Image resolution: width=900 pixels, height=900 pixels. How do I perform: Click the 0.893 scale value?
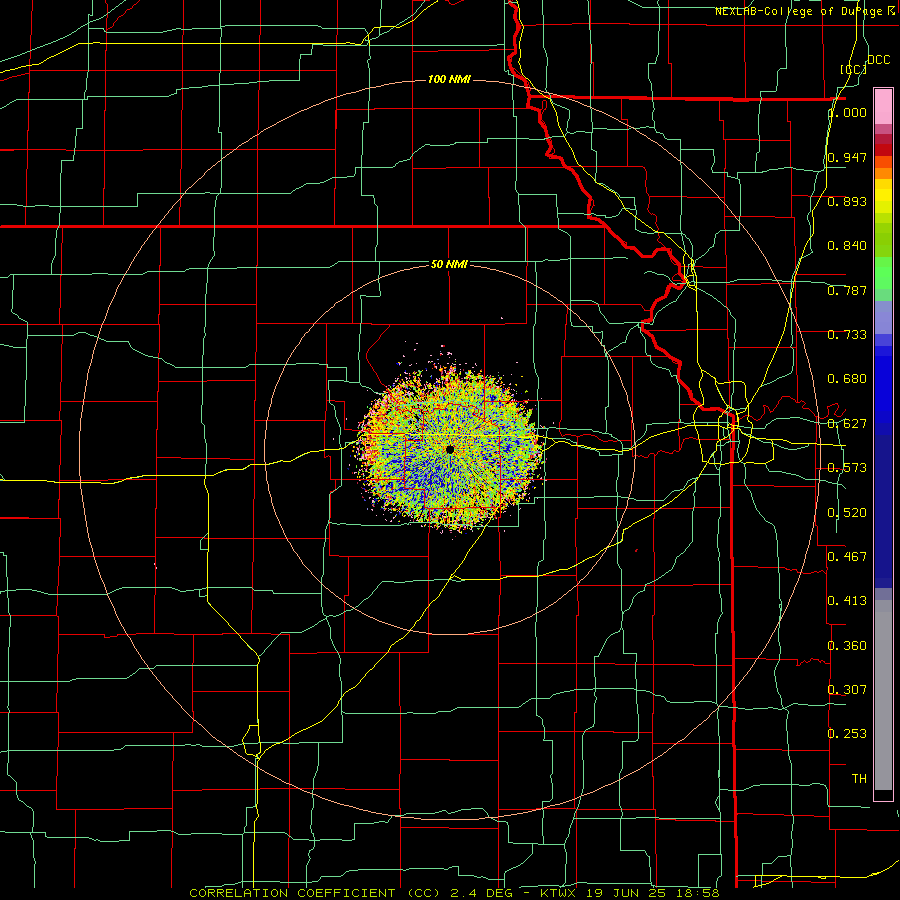[x=847, y=201]
